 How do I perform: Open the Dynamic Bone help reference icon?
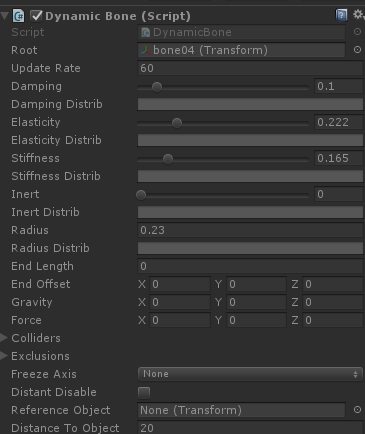[x=341, y=15]
